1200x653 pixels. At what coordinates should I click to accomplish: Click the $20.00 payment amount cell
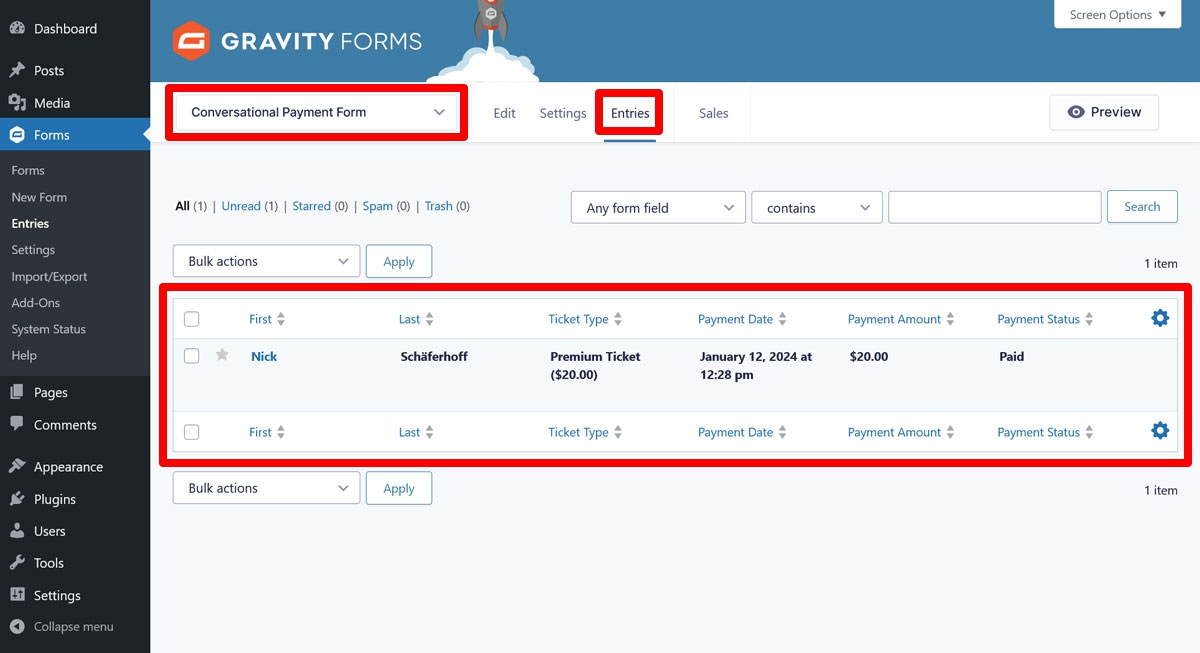coord(869,356)
